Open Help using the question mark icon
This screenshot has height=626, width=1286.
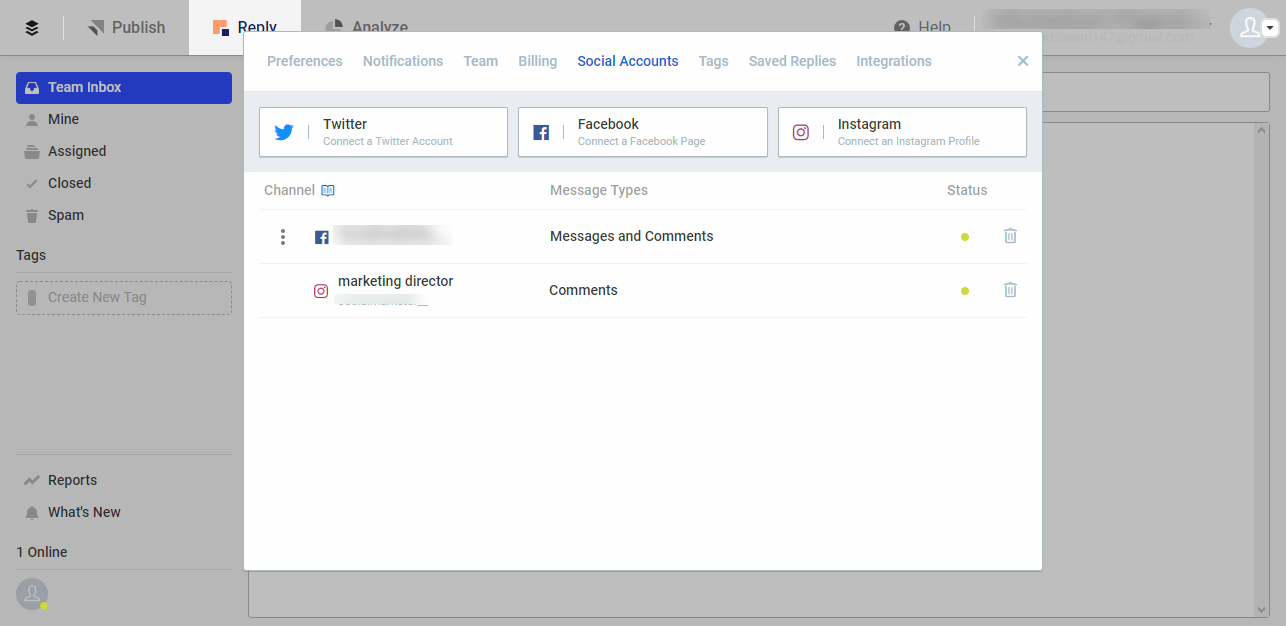(x=903, y=27)
